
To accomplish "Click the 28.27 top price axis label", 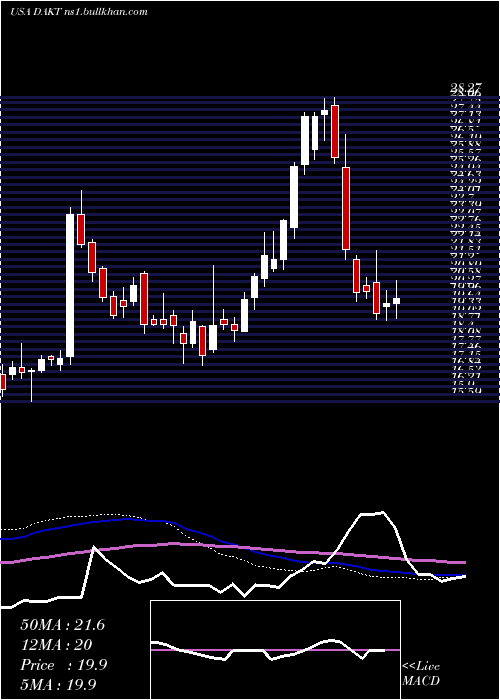I will (x=466, y=88).
